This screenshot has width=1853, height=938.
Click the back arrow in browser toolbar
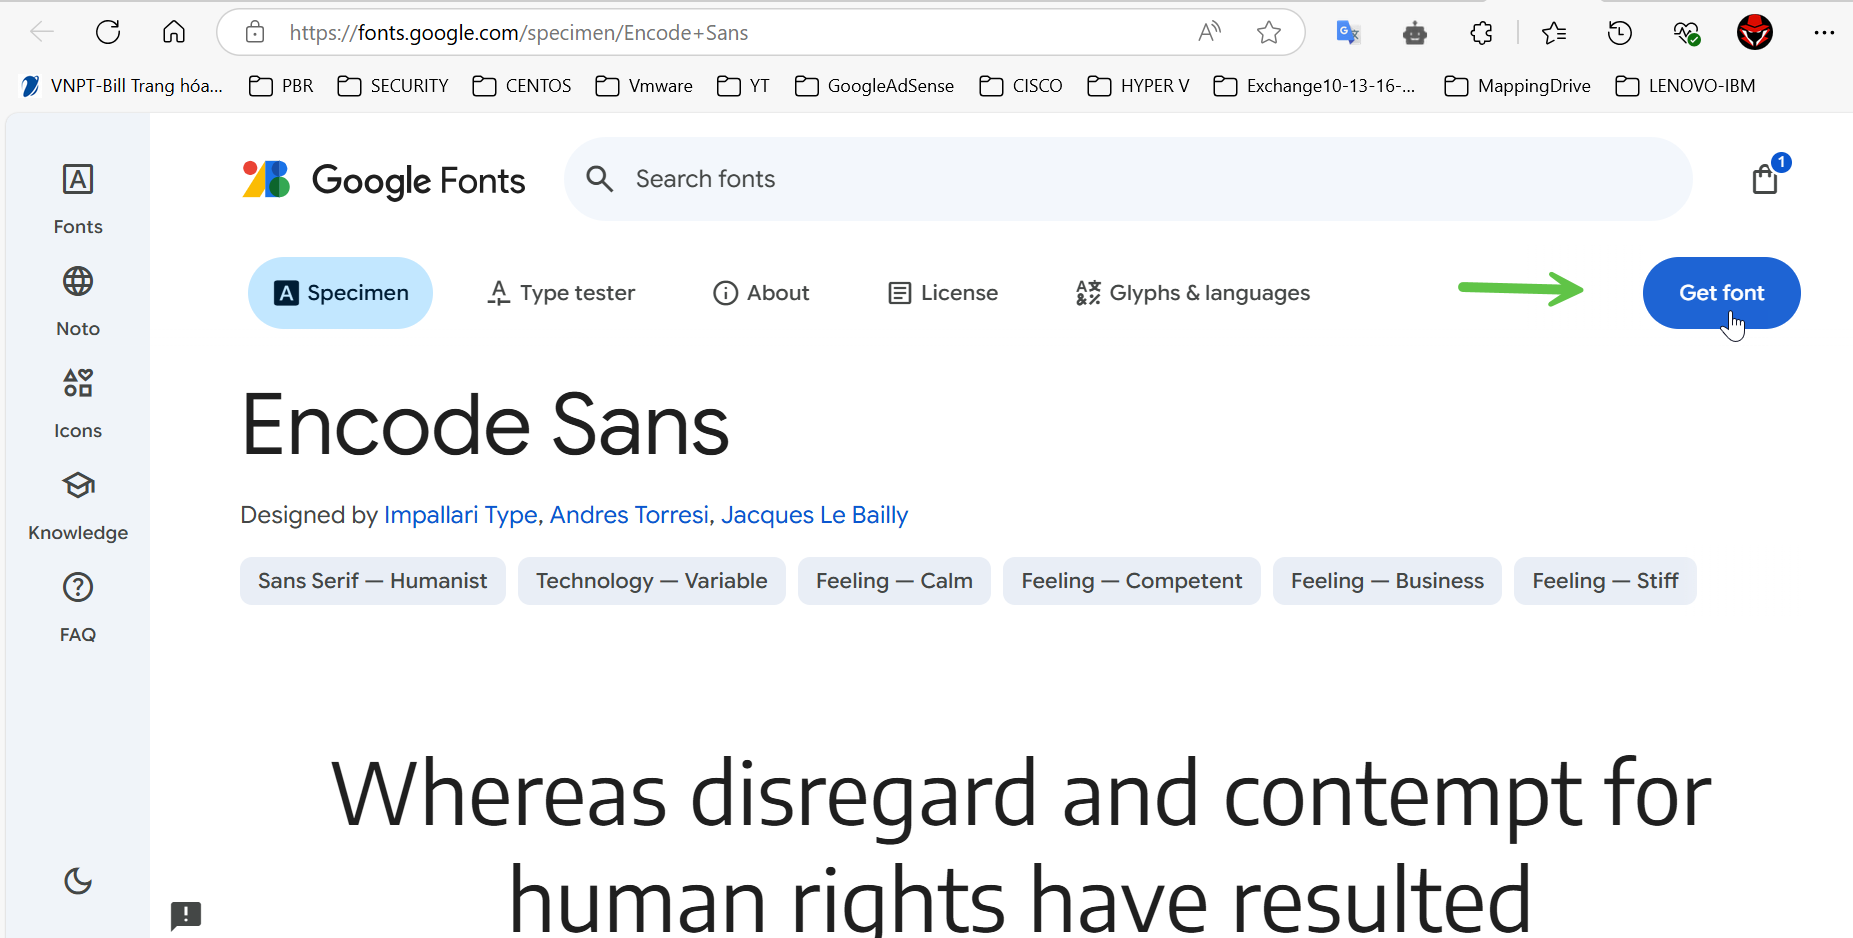(42, 32)
